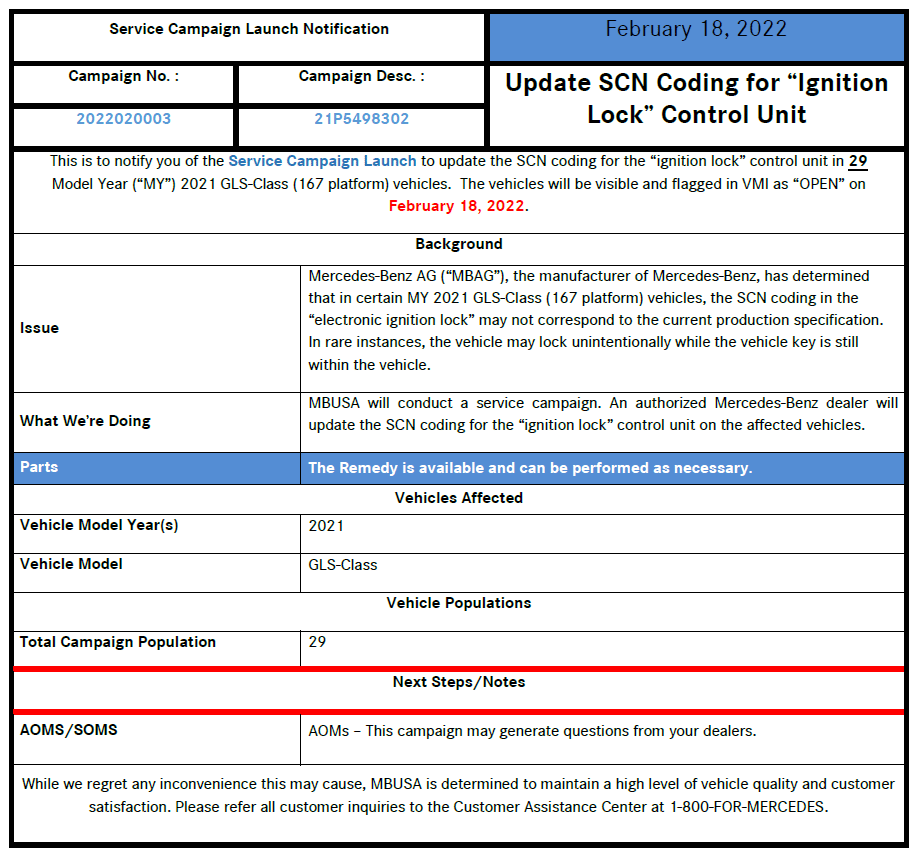Screen dimensions: 918x857
Task: Click the 'What We're Doing' row label
Action: 85,421
